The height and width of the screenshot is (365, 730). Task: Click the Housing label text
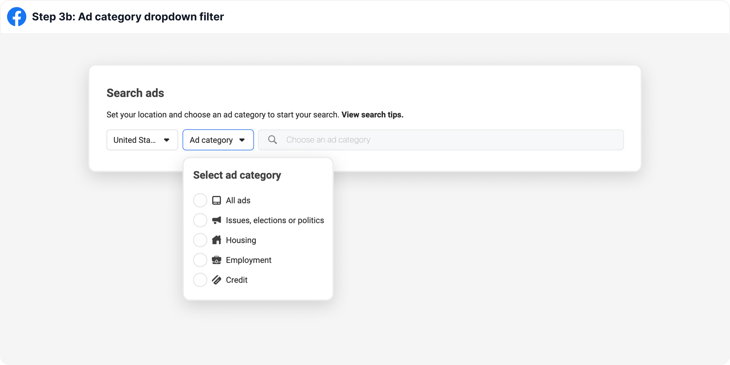click(x=241, y=240)
